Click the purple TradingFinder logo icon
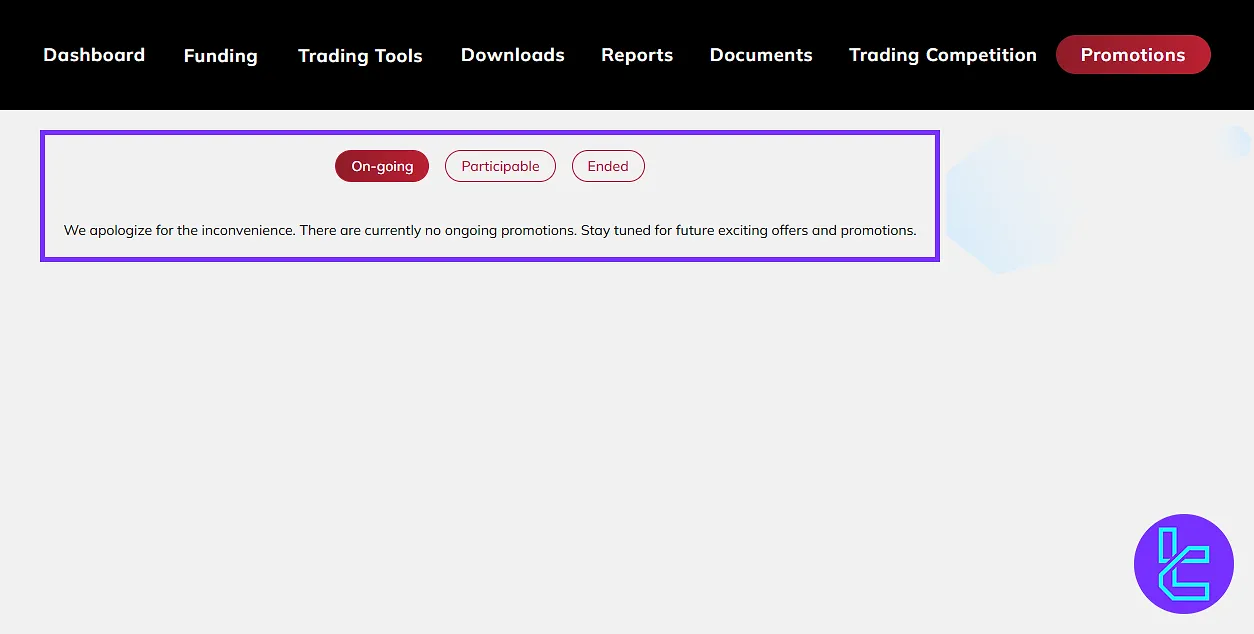Viewport: 1254px width, 634px height. [1183, 564]
